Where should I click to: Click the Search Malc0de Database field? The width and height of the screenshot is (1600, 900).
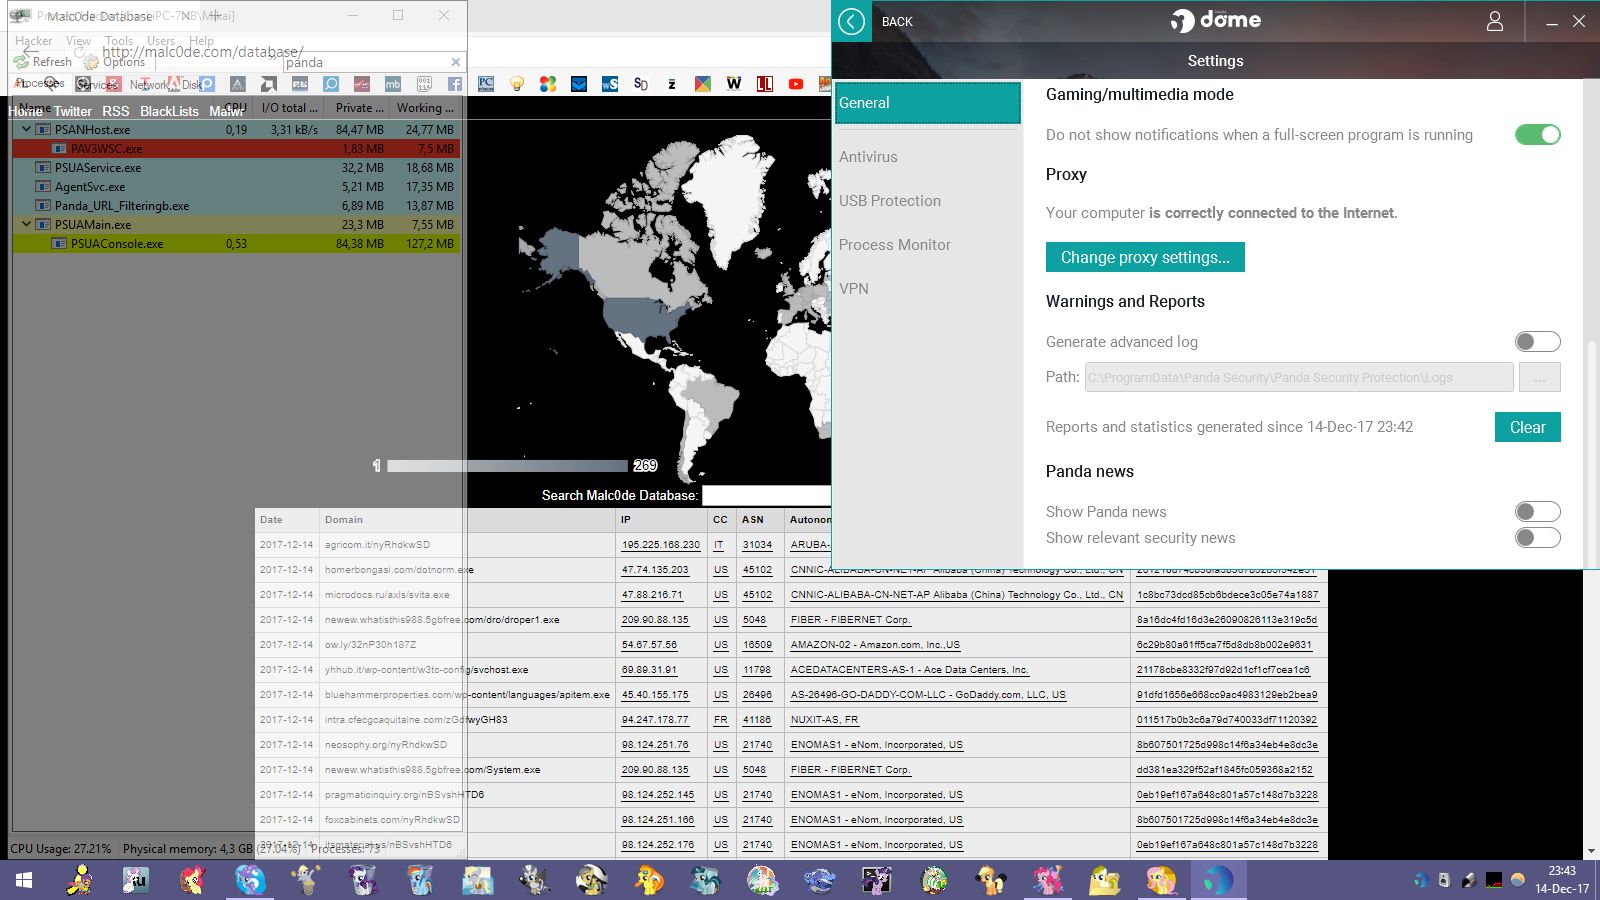[766, 495]
